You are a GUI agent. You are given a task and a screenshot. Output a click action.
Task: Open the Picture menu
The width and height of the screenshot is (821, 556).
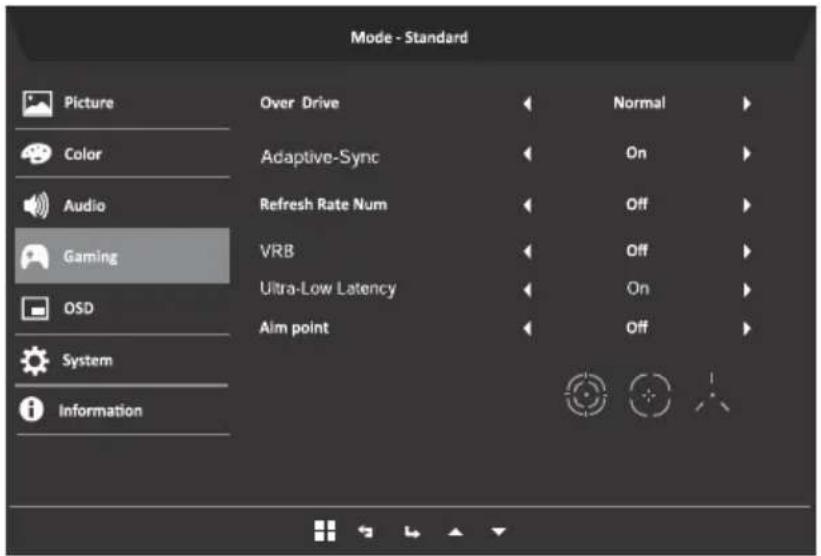tap(123, 103)
